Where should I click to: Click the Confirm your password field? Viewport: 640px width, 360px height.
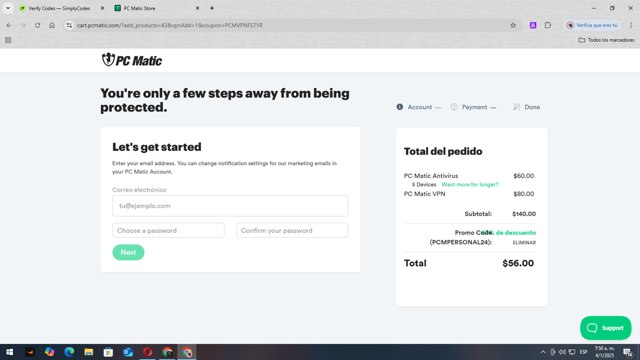click(292, 231)
